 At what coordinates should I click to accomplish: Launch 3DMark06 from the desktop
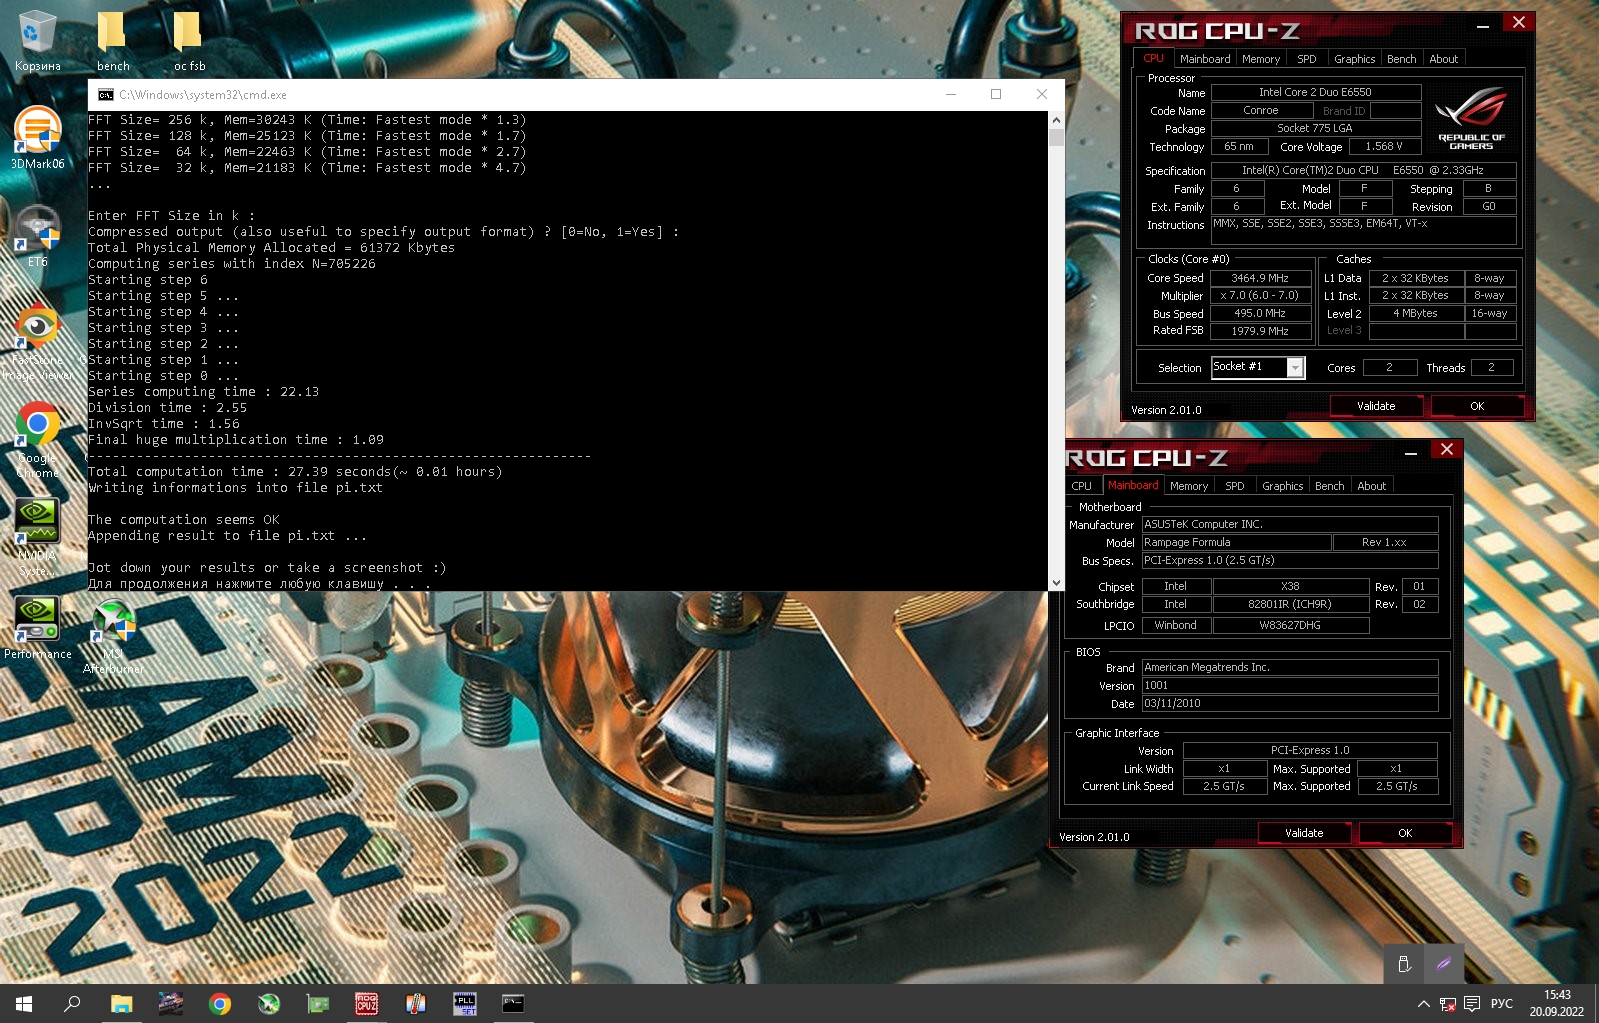coord(37,138)
